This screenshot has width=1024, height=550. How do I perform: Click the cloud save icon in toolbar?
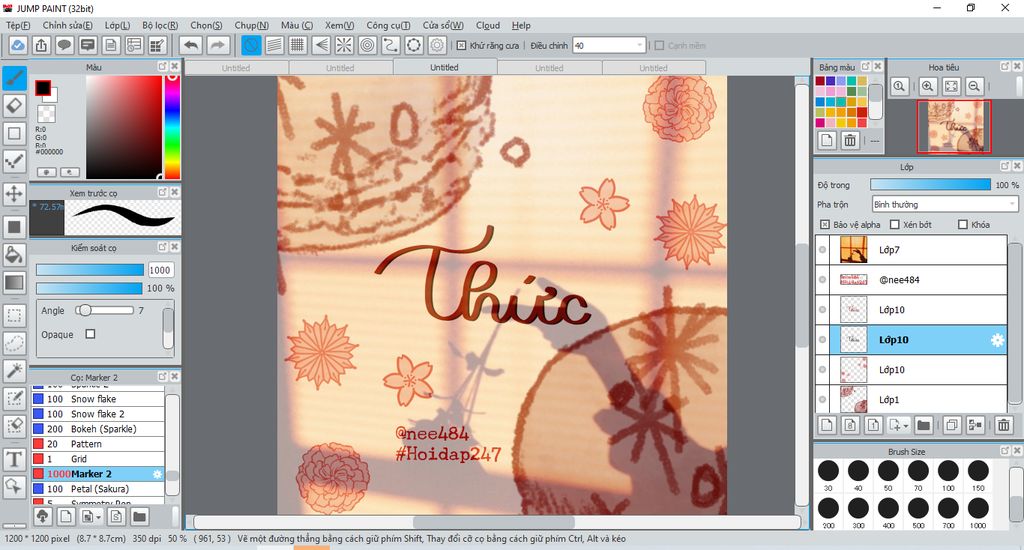(x=18, y=45)
